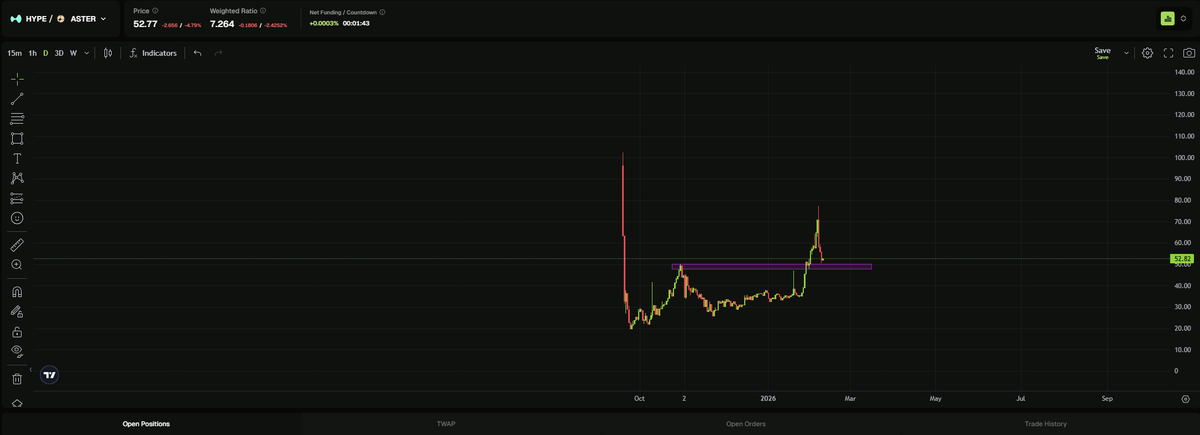Click the 100.00 price axis label
The image size is (1200, 435).
point(1184,158)
